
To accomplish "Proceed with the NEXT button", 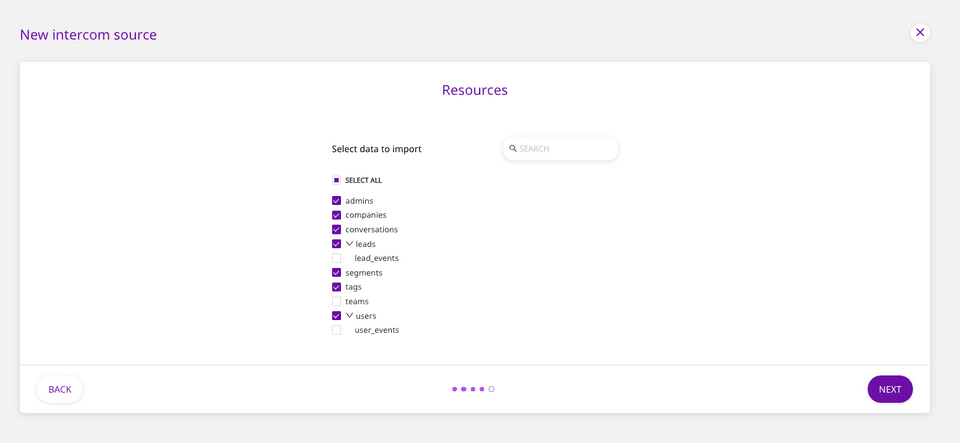I will tap(890, 389).
